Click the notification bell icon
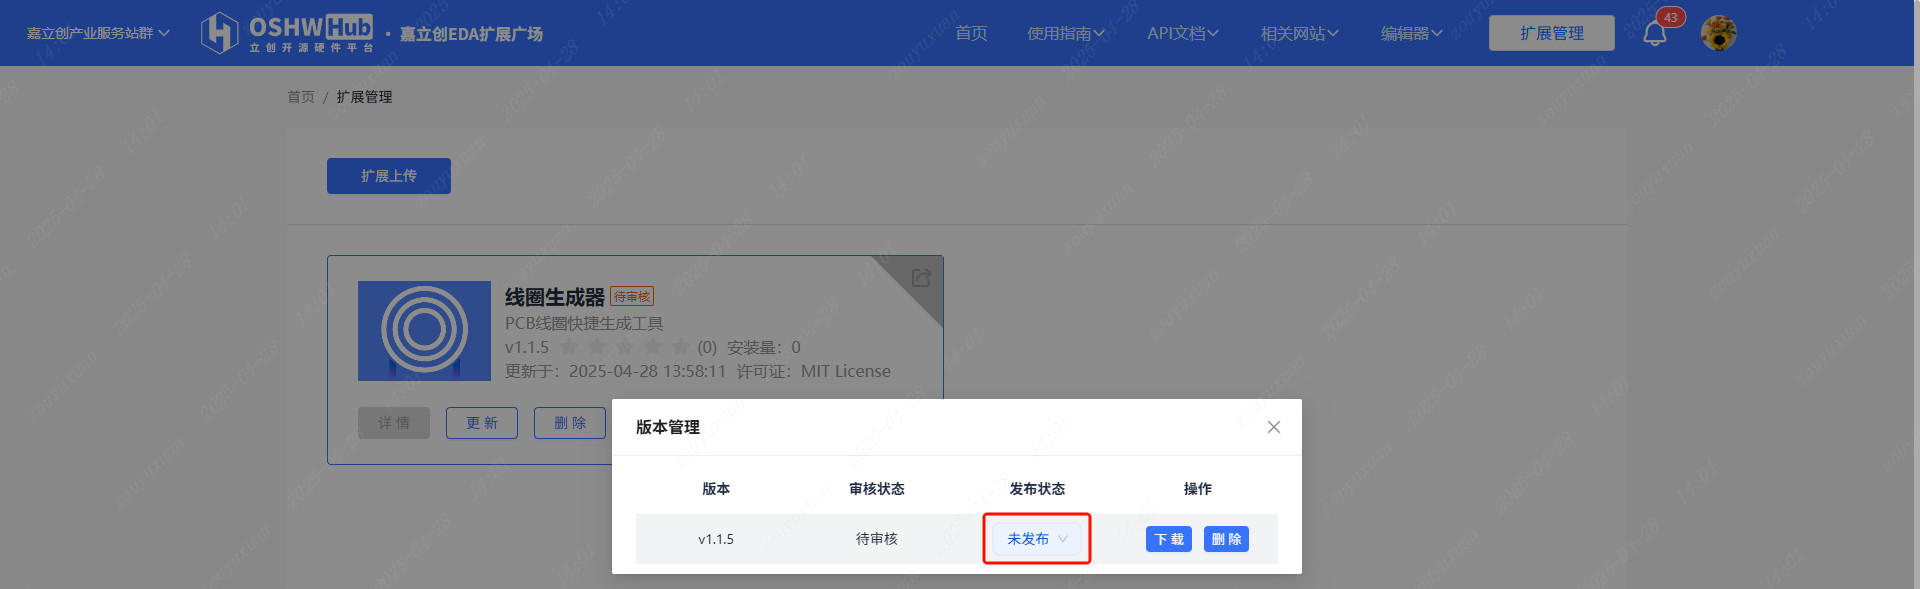The height and width of the screenshot is (589, 1920). tap(1654, 34)
